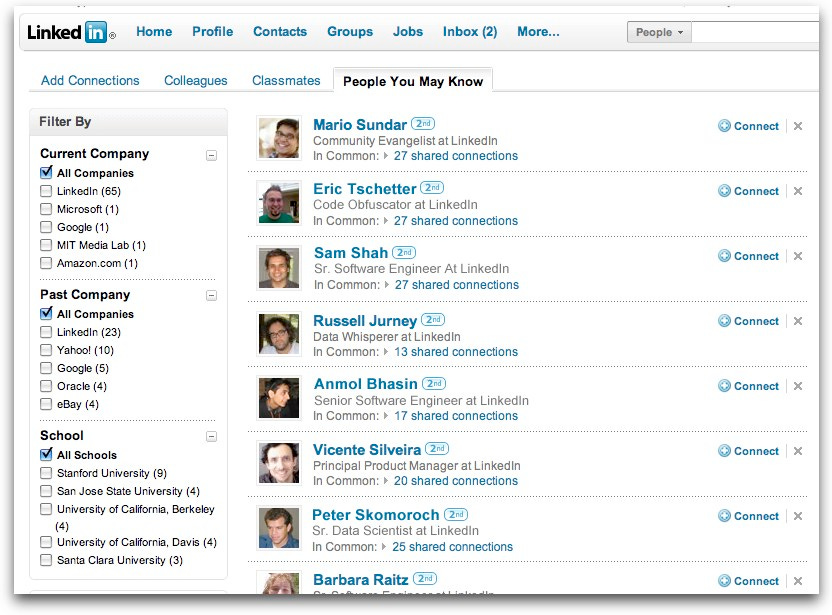Image resolution: width=832 pixels, height=615 pixels.
Task: Check the Microsoft (1) filter
Action: (46, 209)
